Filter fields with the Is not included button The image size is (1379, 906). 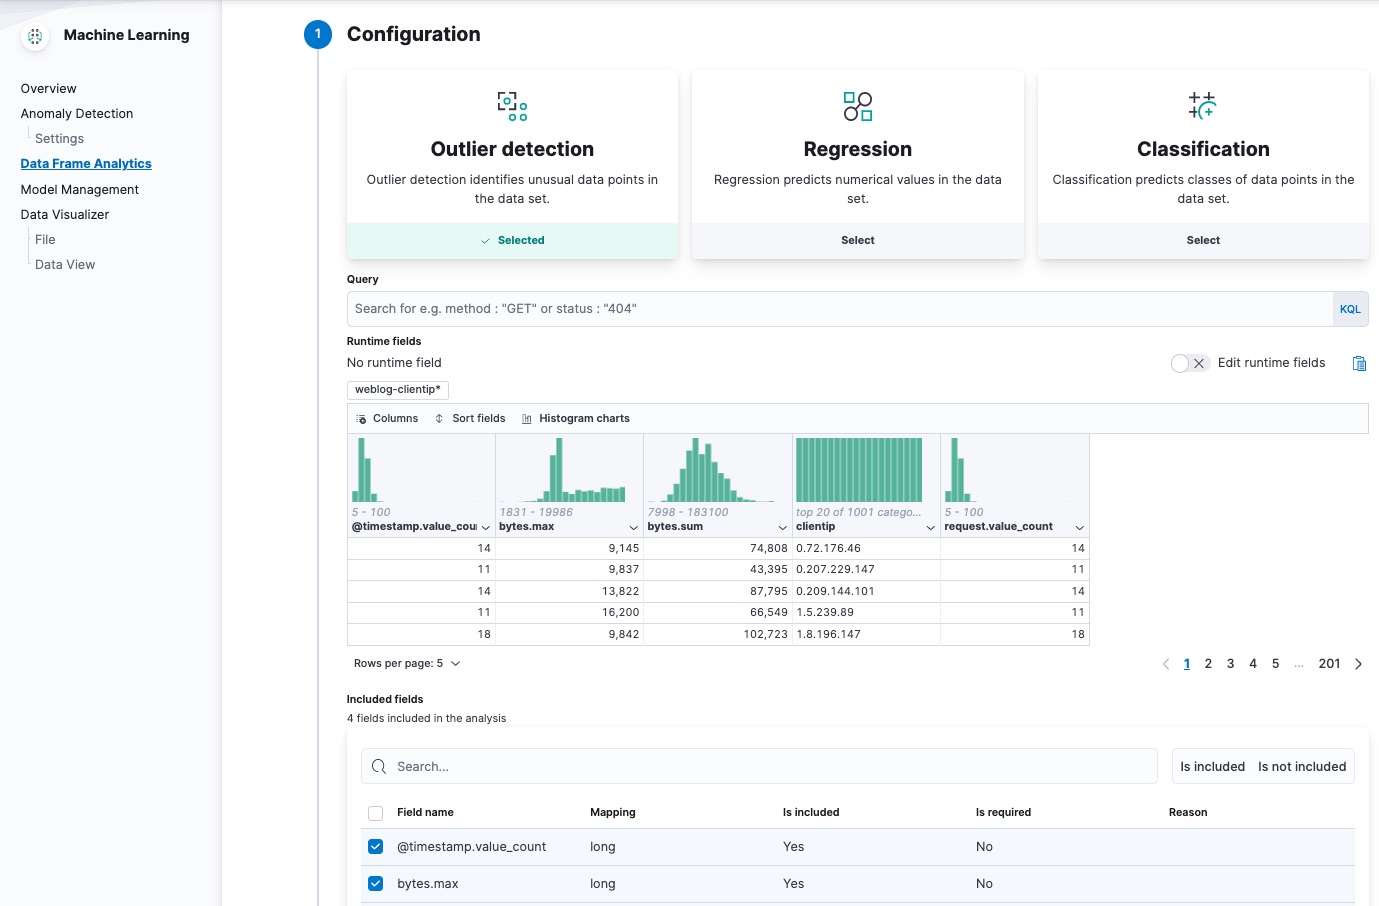pyautogui.click(x=1301, y=766)
